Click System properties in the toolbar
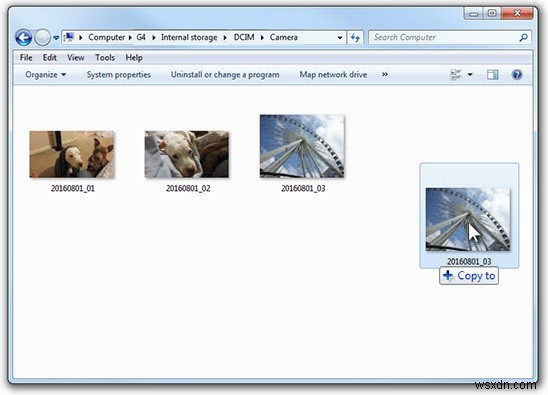Viewport: 548px width, 395px height. [x=118, y=75]
